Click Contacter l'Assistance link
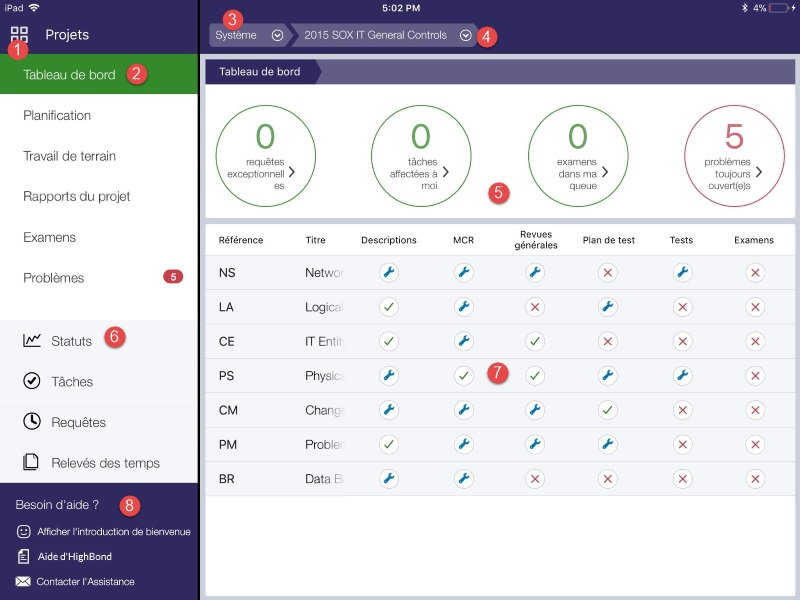This screenshot has width=800, height=600. point(85,581)
